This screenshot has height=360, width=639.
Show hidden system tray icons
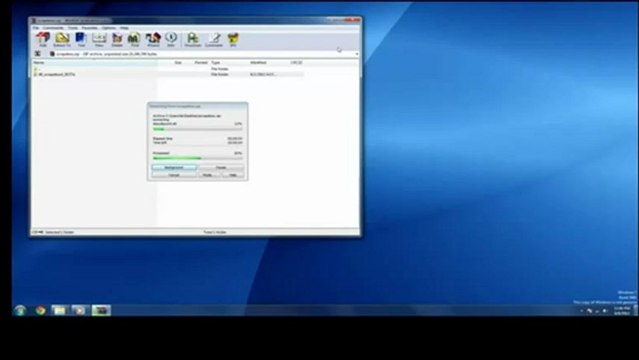[582, 311]
